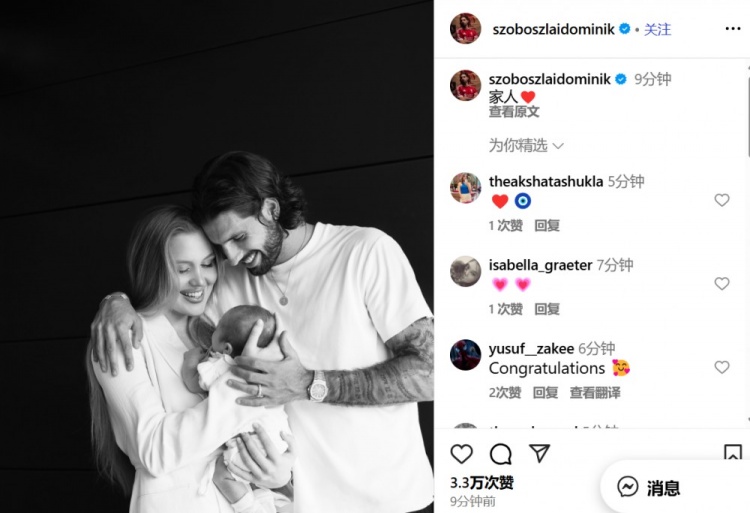The width and height of the screenshot is (750, 513).
Task: Follow the account with 关注
Action: [x=657, y=30]
